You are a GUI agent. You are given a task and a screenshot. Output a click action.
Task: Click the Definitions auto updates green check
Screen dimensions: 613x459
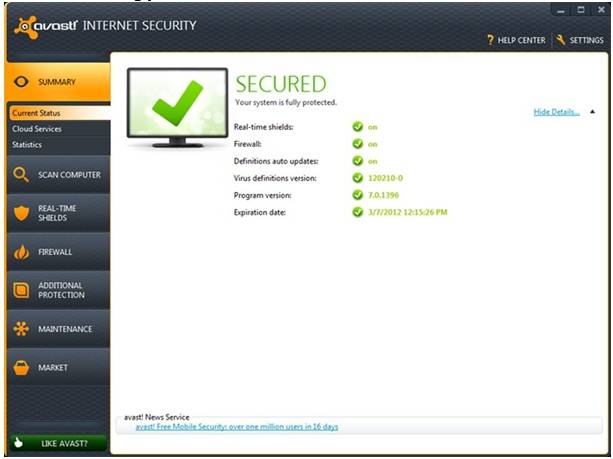coord(357,161)
